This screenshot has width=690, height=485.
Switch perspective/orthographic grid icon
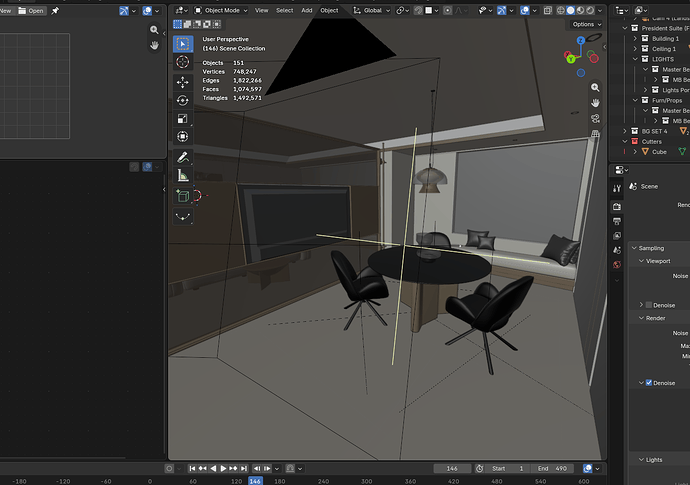595,133
